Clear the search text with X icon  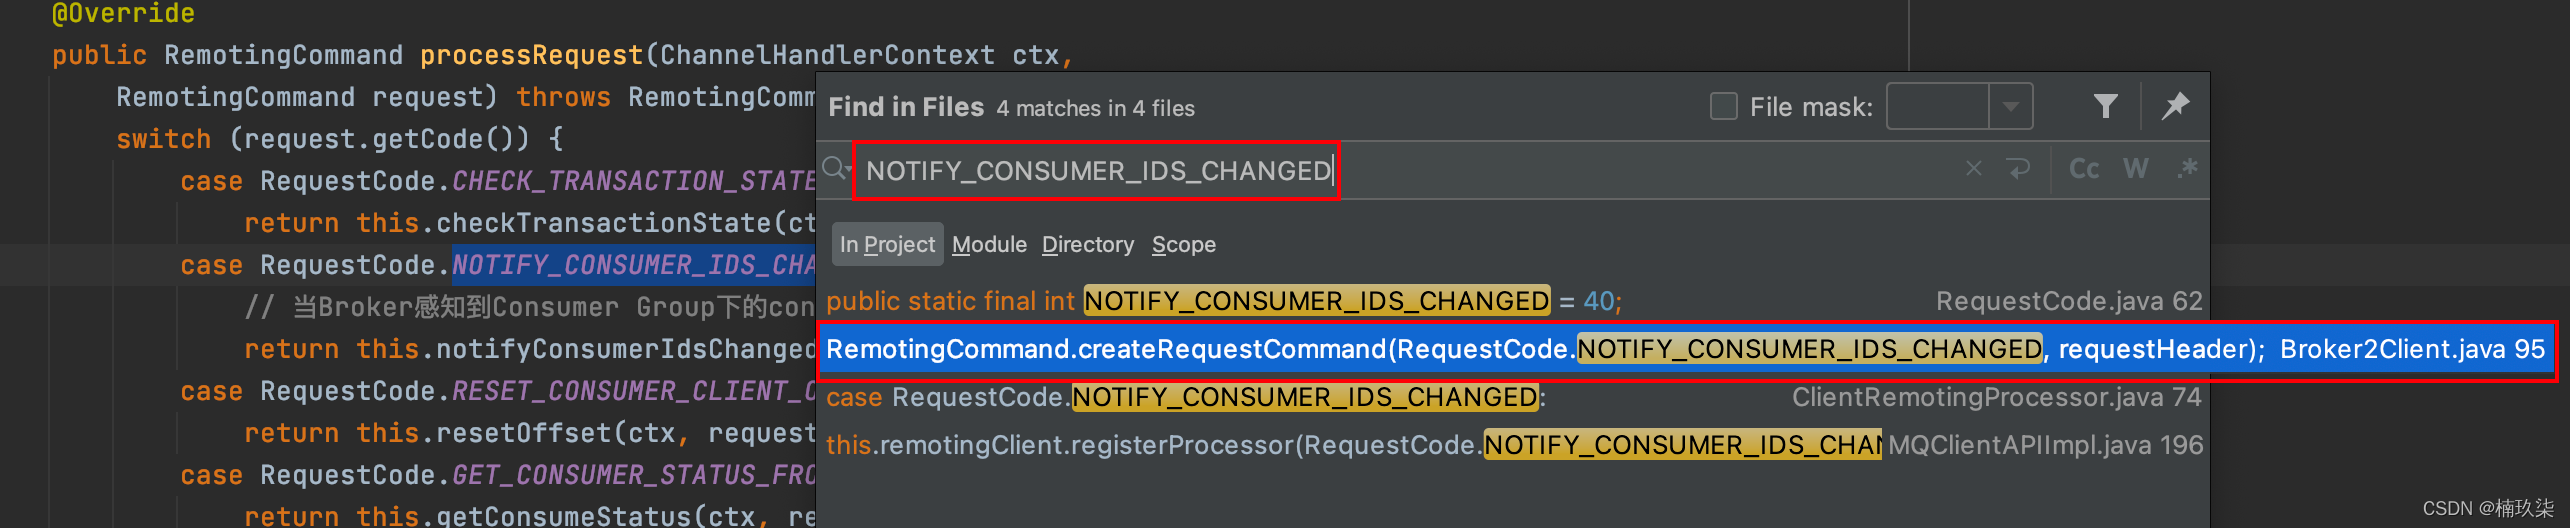[1973, 169]
